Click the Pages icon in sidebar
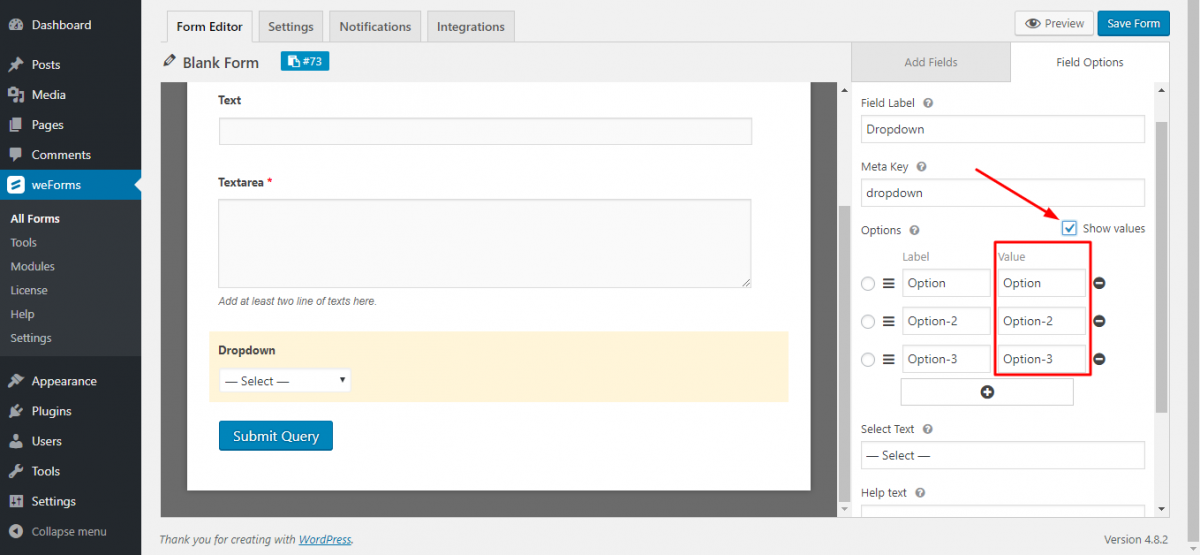 tap(16, 125)
